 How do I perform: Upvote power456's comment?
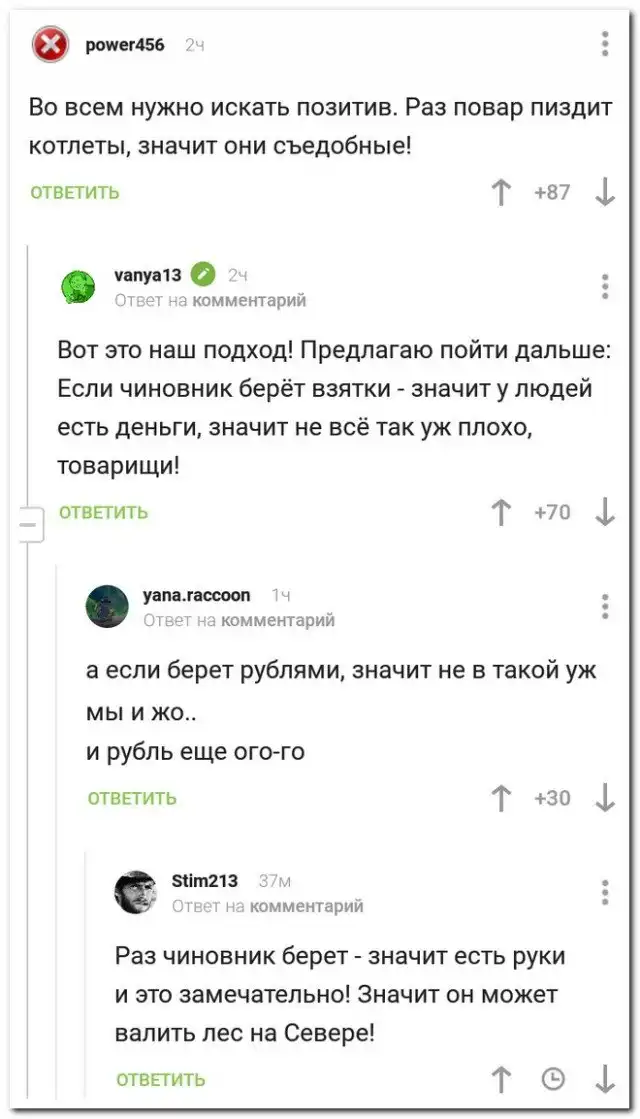tap(501, 192)
